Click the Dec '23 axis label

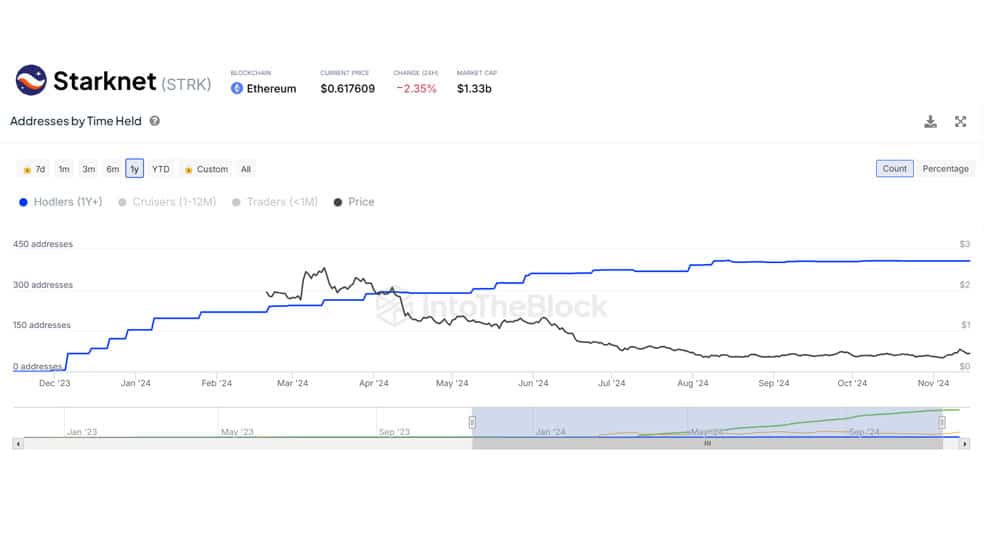point(55,383)
